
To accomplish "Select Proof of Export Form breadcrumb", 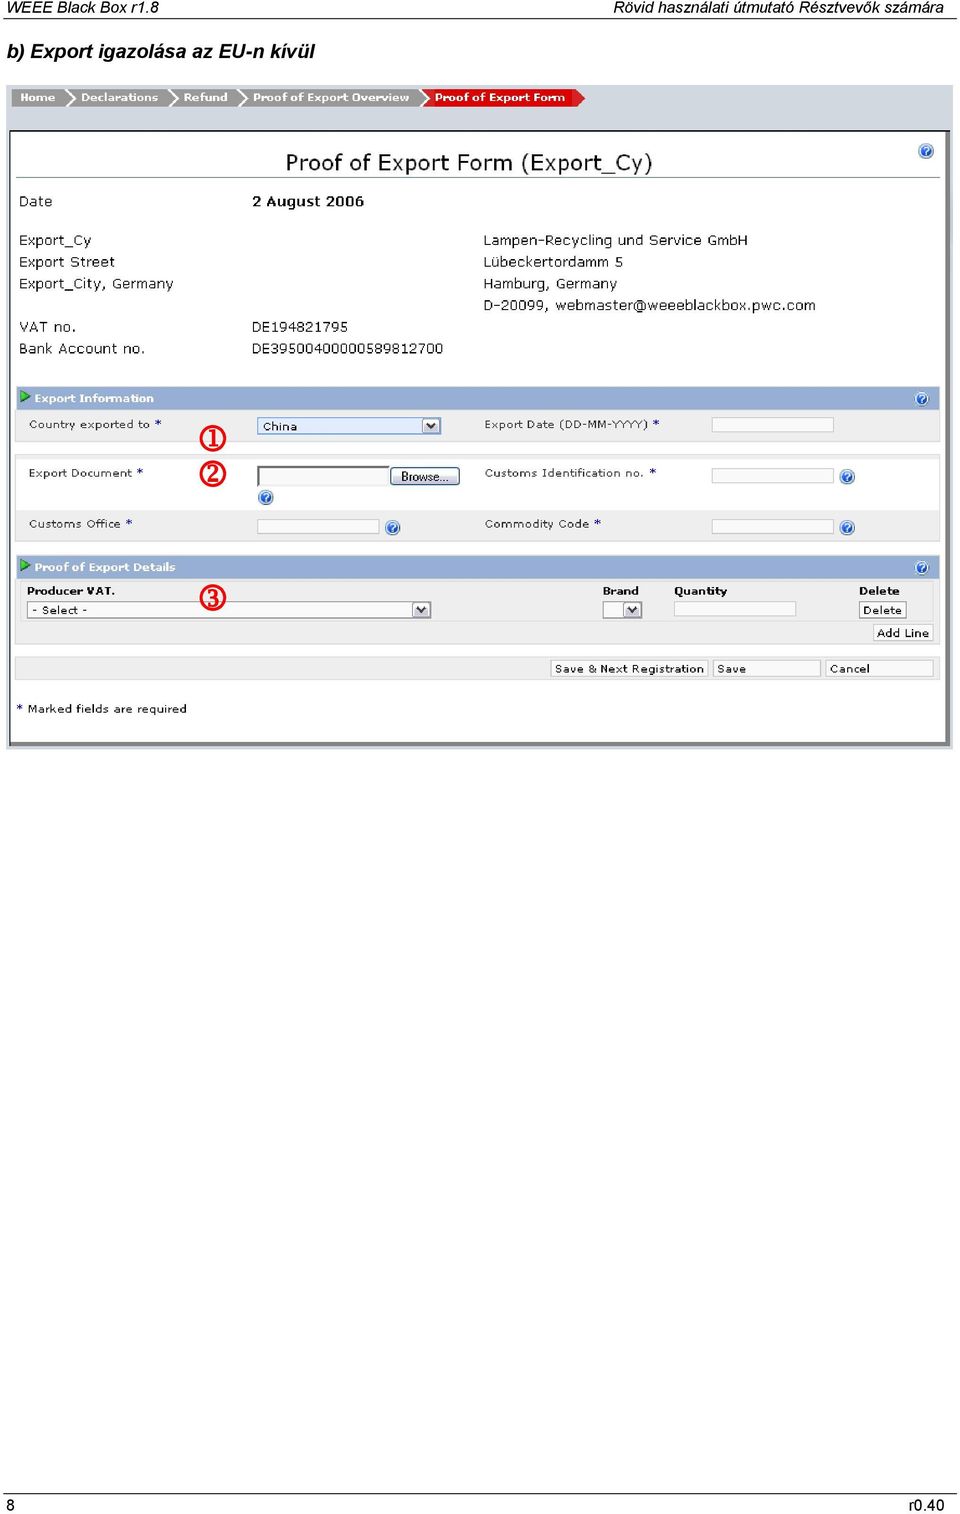I will [x=500, y=97].
